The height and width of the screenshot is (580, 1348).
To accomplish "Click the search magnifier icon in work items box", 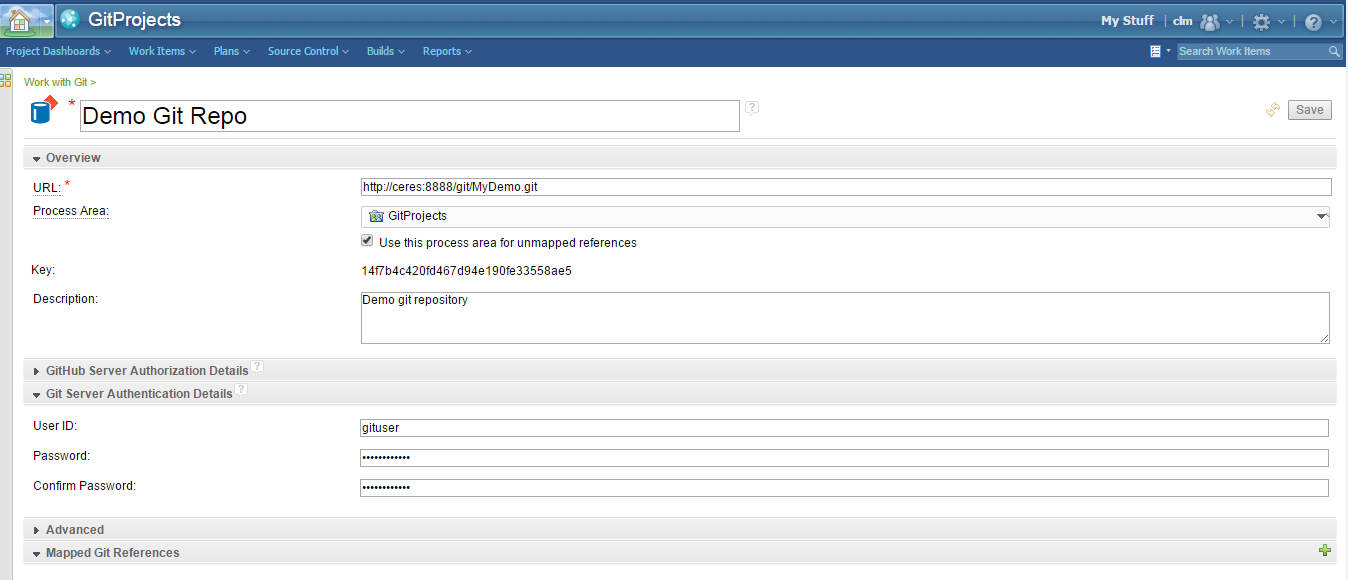I will tap(1334, 51).
